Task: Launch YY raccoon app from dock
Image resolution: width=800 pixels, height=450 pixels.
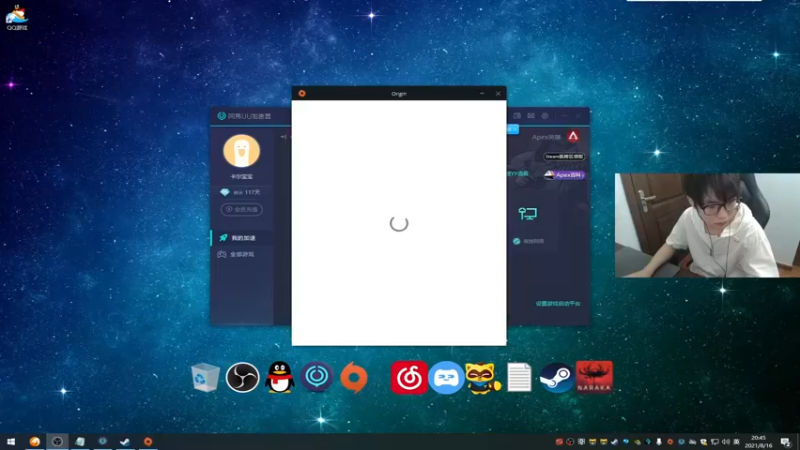Action: click(x=483, y=378)
